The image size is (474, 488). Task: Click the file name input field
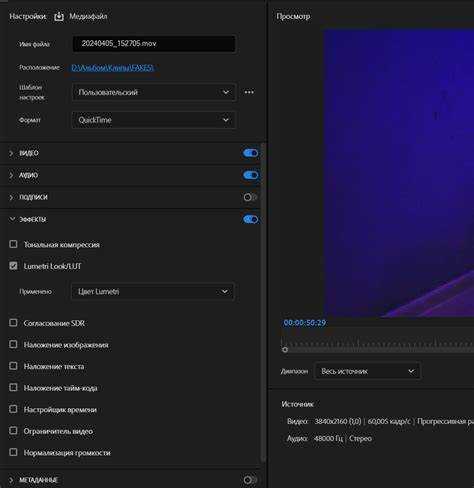[x=154, y=44]
